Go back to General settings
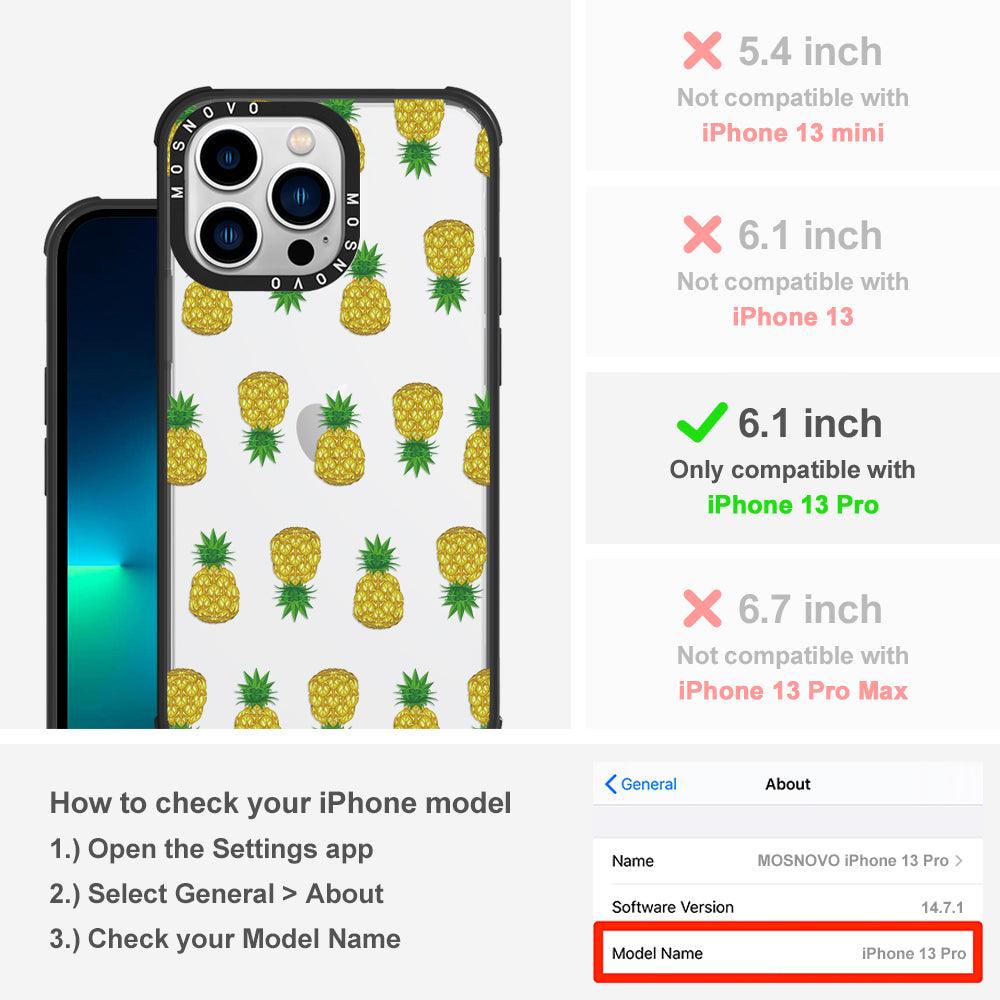 tap(640, 784)
